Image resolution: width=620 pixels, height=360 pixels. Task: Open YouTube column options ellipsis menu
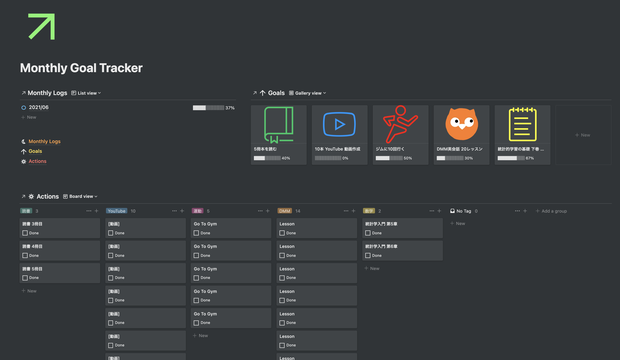point(174,211)
